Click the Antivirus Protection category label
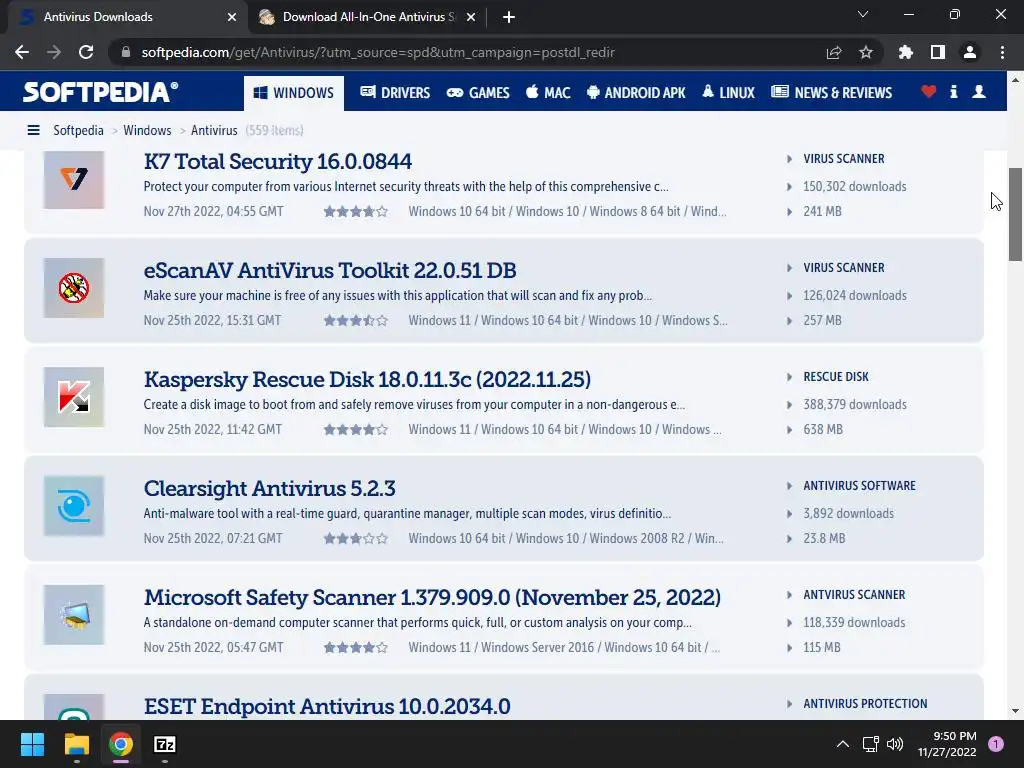 coord(865,704)
